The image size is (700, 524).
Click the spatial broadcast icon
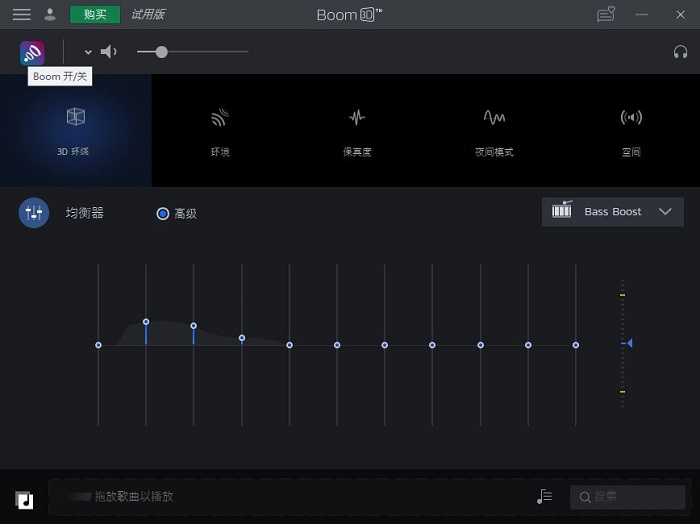[631, 117]
